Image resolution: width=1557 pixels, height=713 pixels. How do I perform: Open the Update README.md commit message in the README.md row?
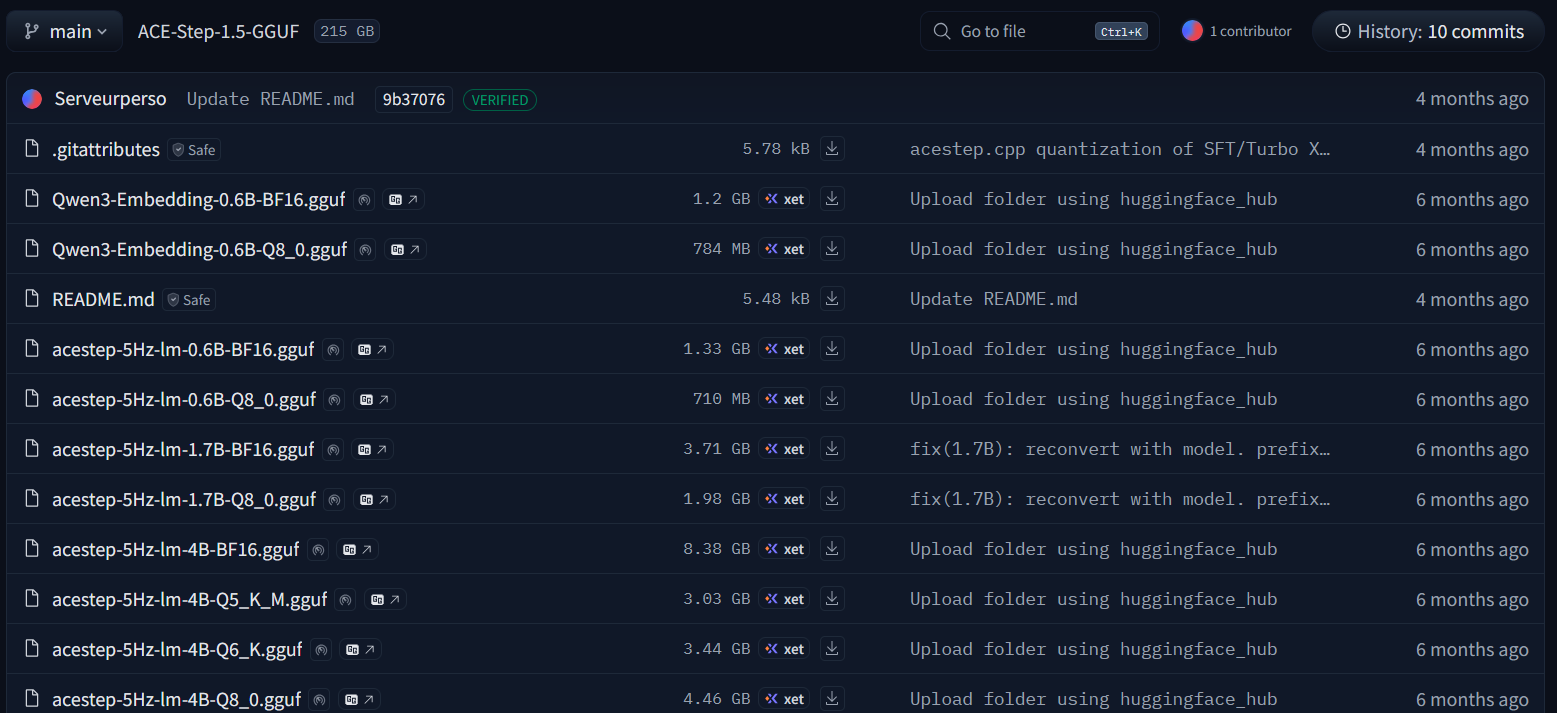[994, 299]
